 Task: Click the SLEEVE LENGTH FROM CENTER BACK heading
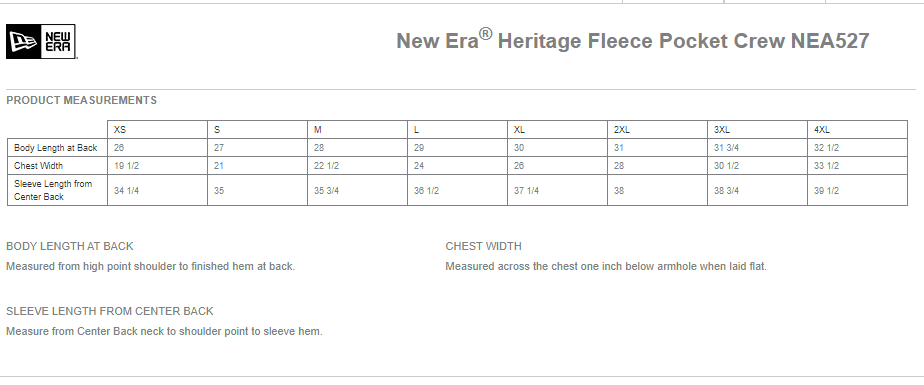tap(110, 311)
